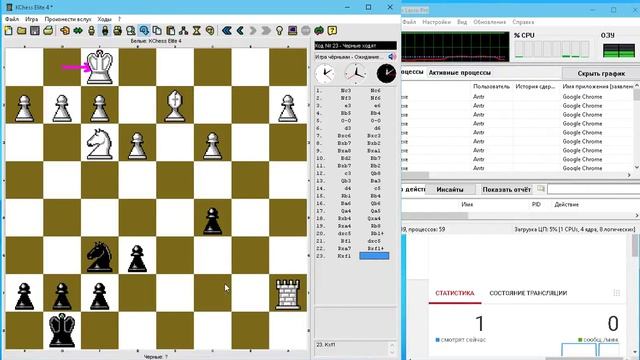
Task: Click the PID column header
Action: [536, 204]
